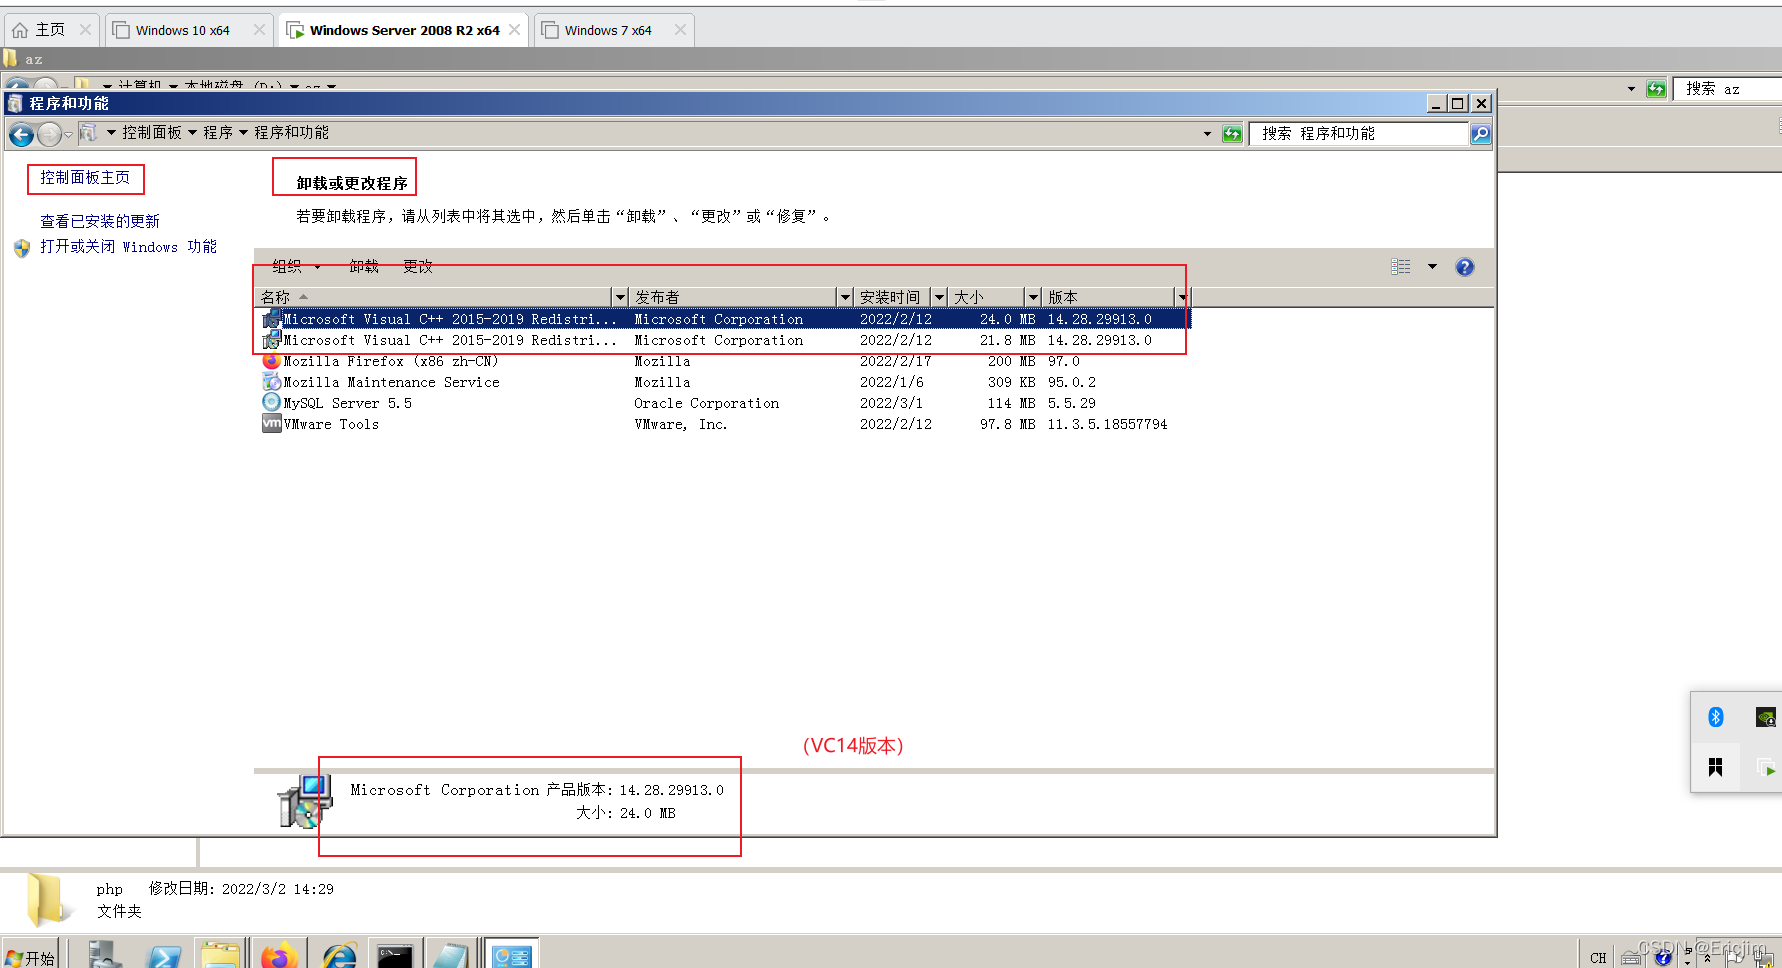Open view options dropdown arrow
Screen dimensions: 1782x968
(x=1432, y=267)
